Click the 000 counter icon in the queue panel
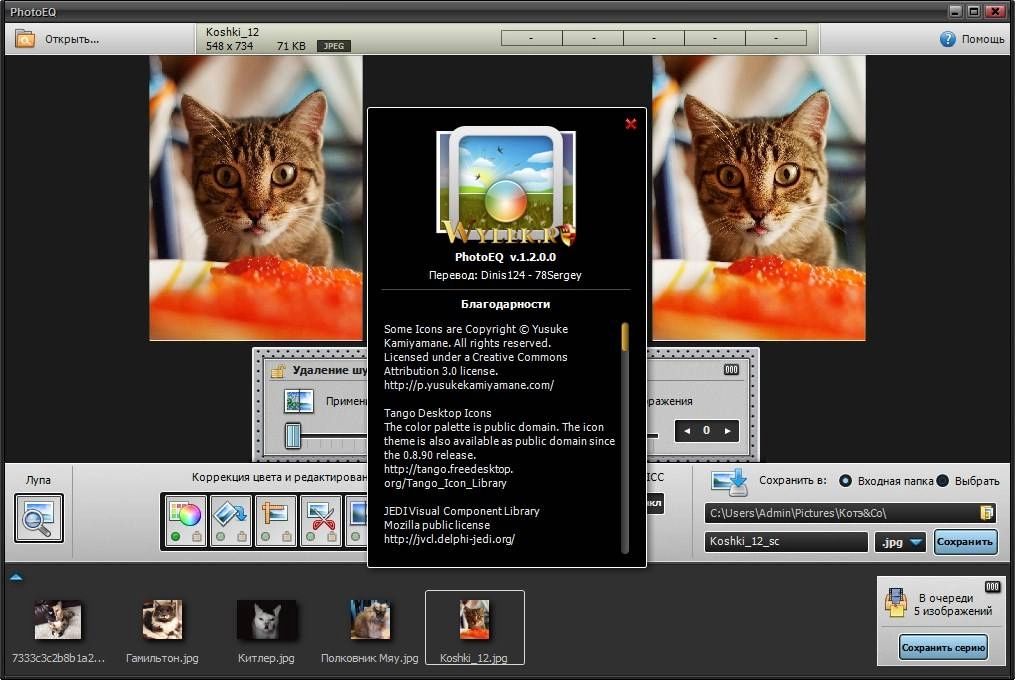1015x680 pixels. [992, 587]
